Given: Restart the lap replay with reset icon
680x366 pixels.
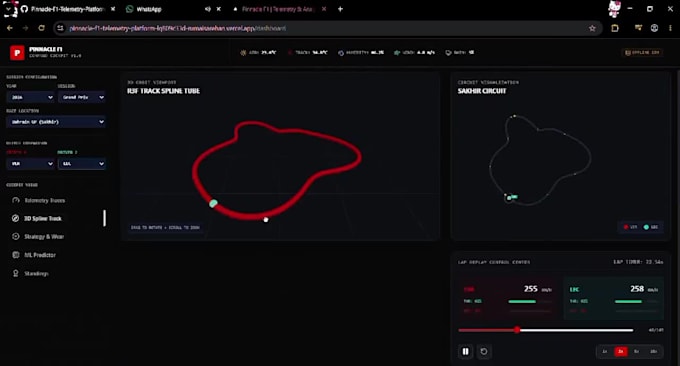Looking at the screenshot, I should click(x=484, y=351).
